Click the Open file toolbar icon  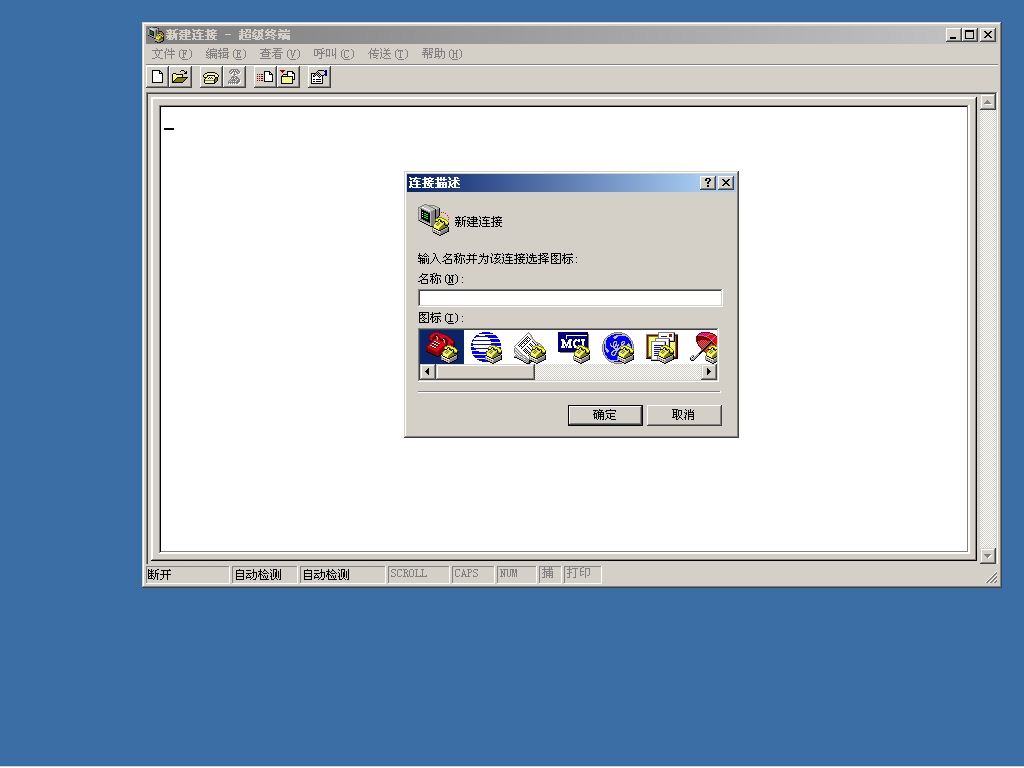coord(180,77)
